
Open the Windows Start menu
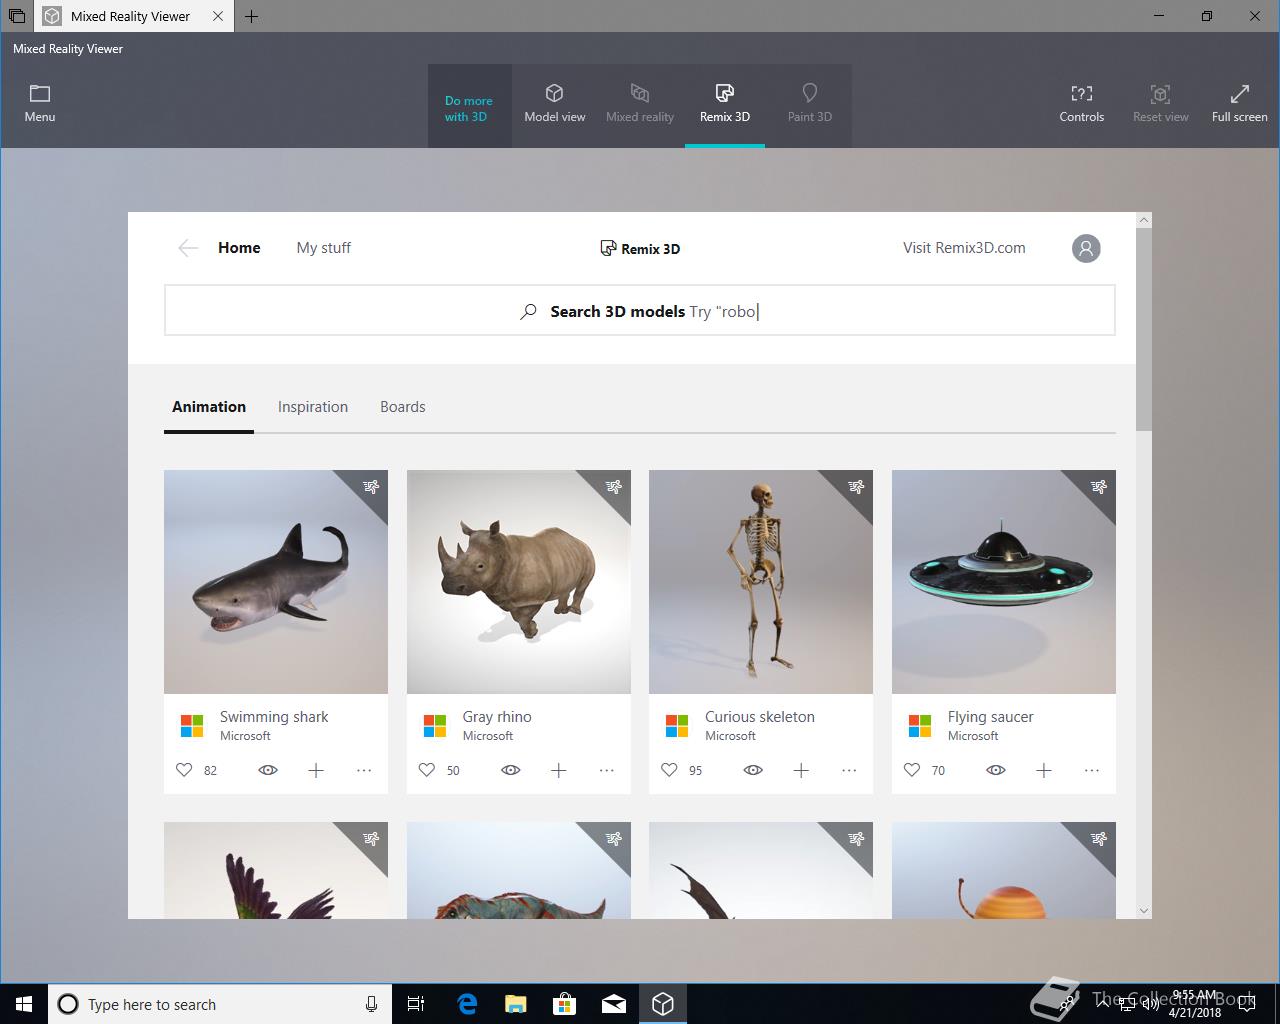pyautogui.click(x=24, y=1004)
